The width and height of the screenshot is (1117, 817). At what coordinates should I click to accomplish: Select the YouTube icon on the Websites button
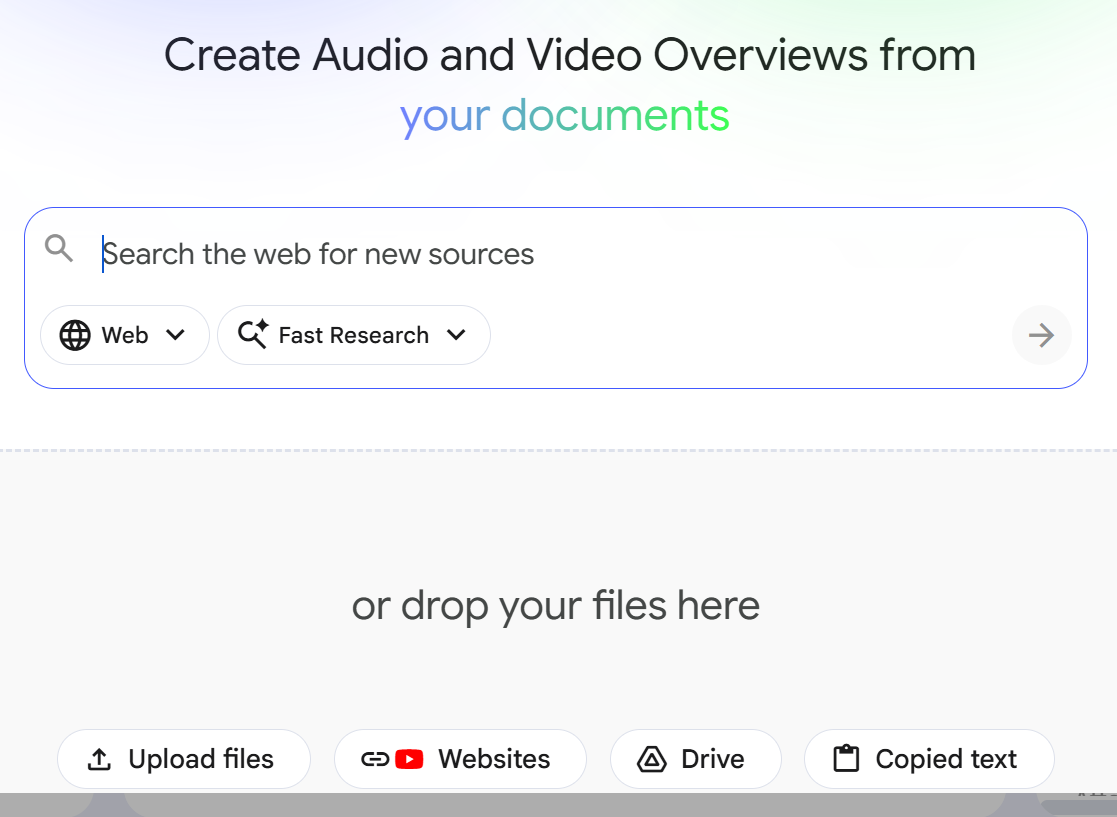(x=411, y=759)
